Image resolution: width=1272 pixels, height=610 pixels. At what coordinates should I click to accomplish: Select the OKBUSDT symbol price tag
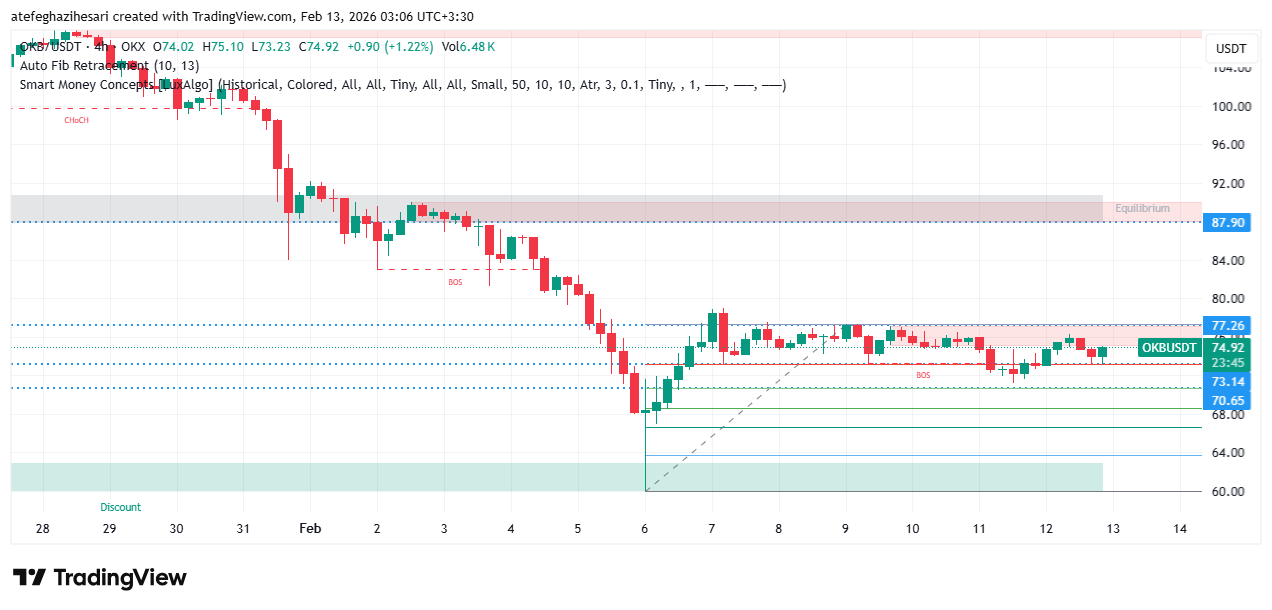tap(1169, 348)
